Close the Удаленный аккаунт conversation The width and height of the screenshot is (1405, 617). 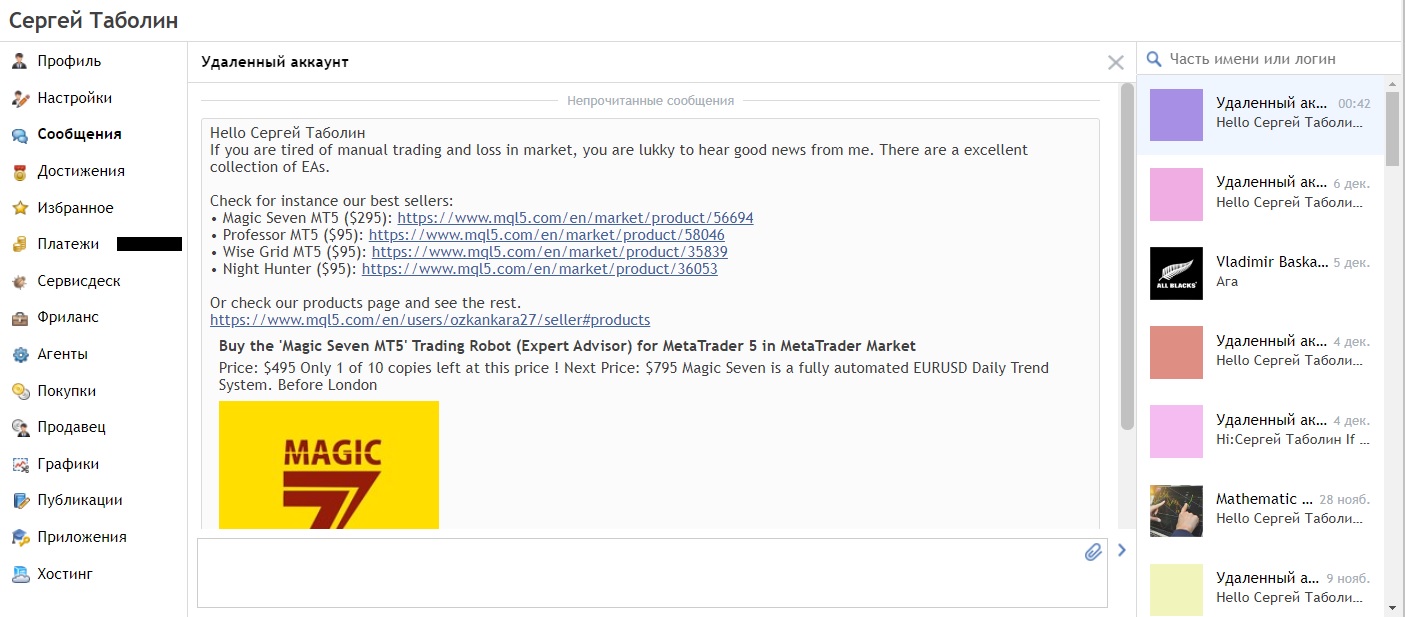1116,62
